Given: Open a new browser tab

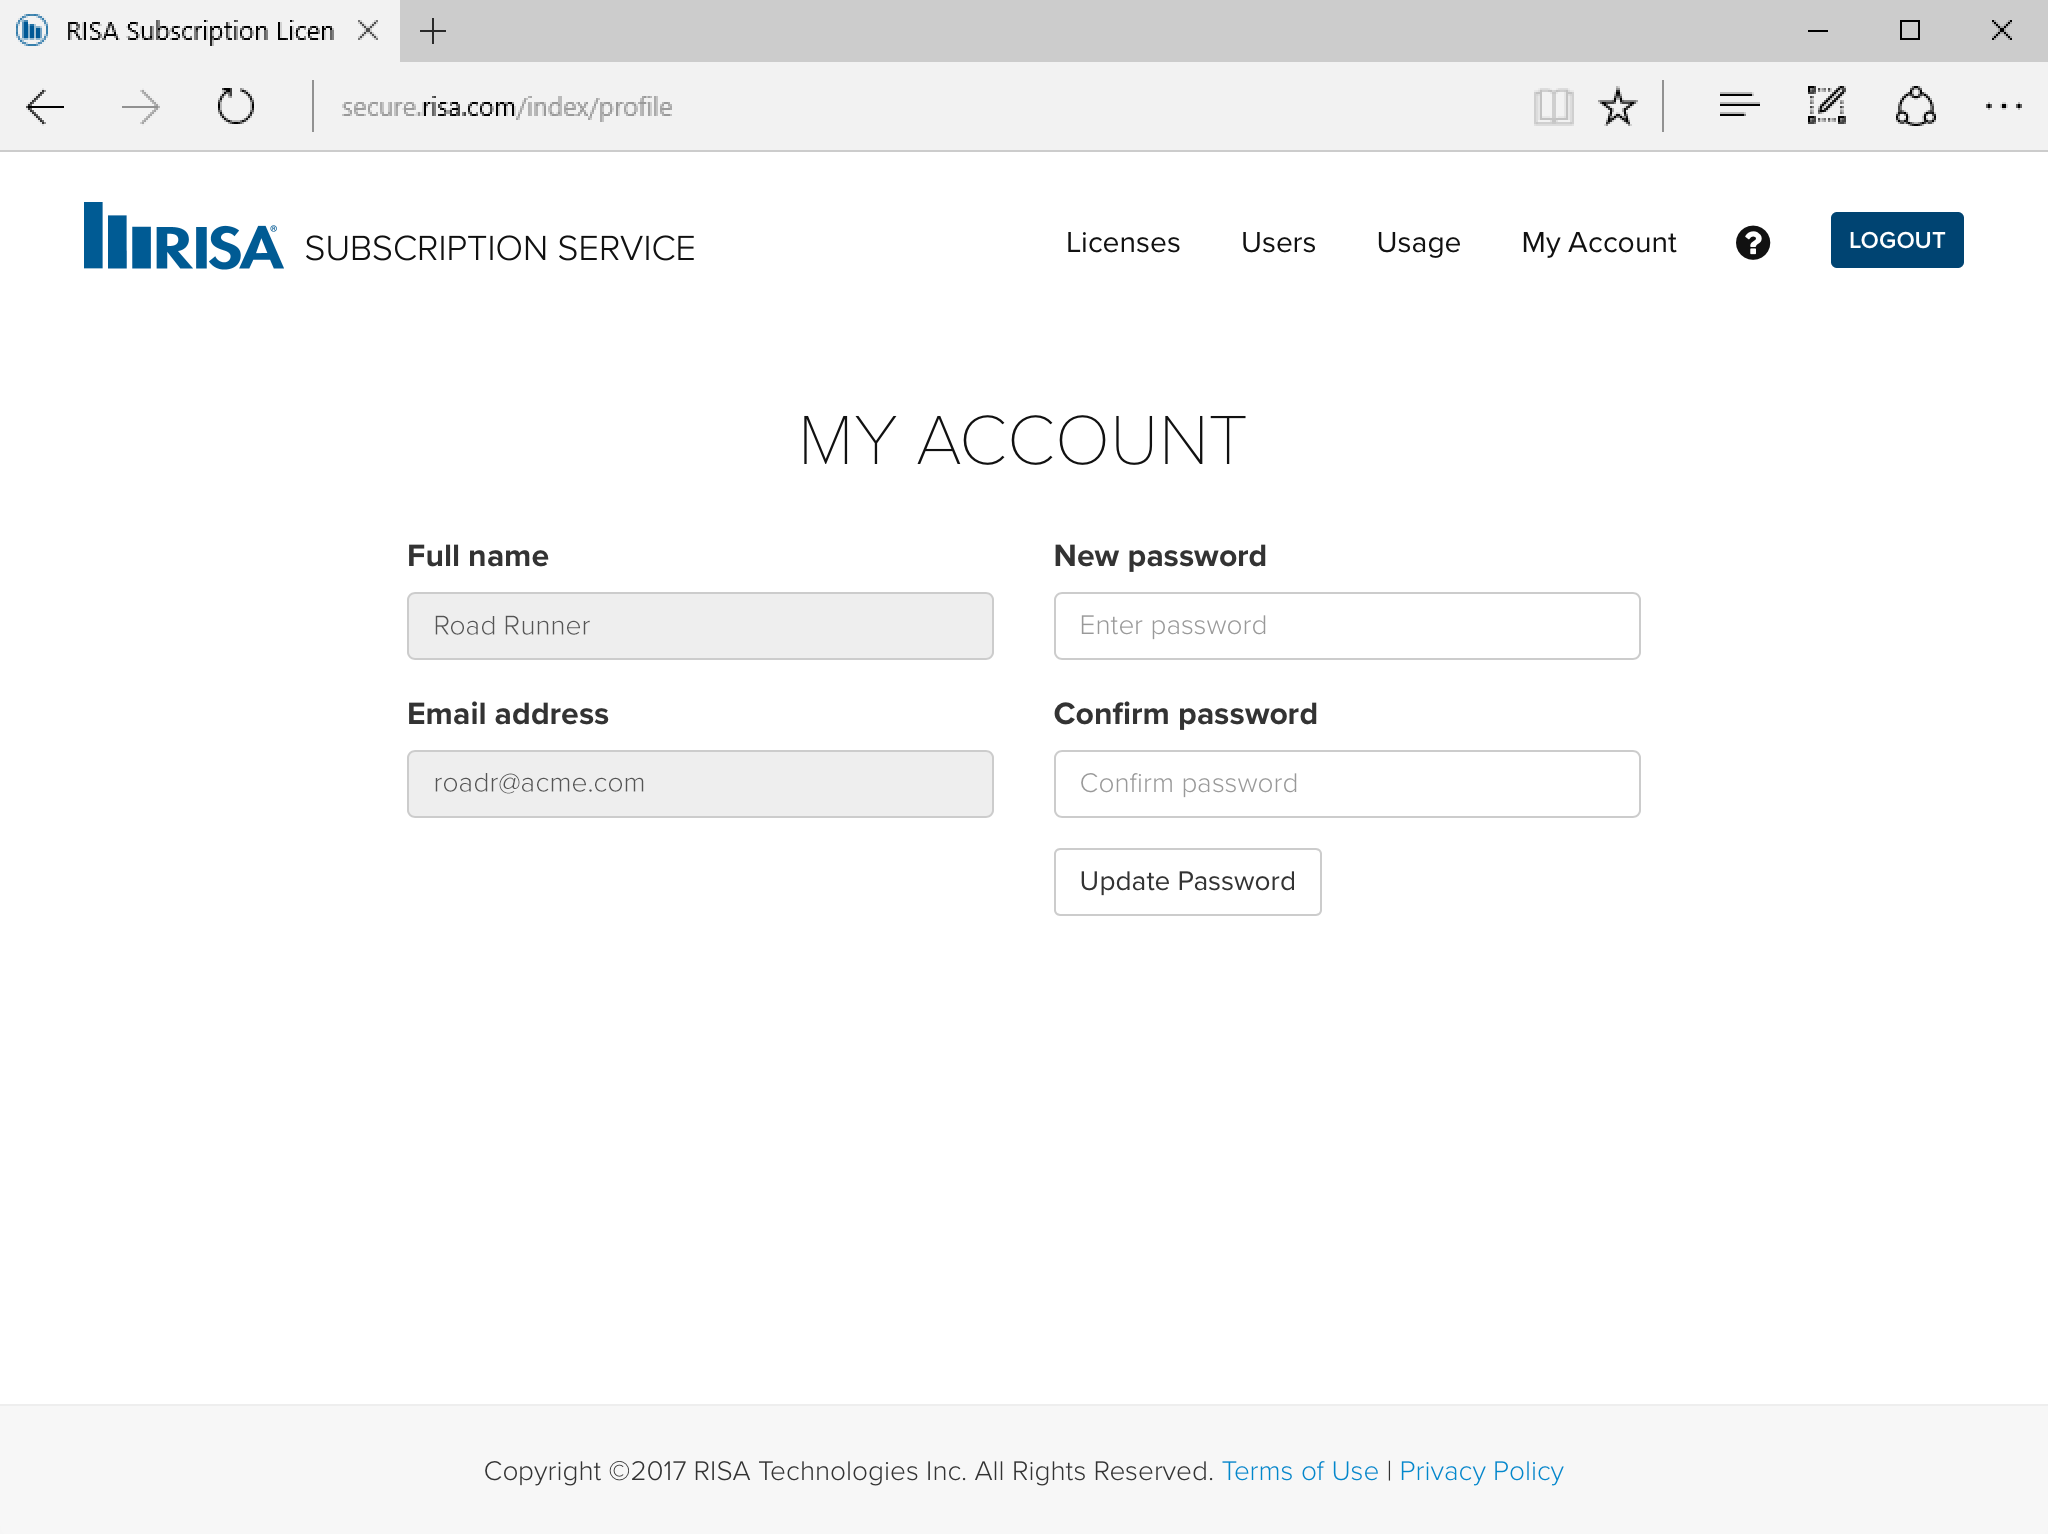Looking at the screenshot, I should (432, 31).
